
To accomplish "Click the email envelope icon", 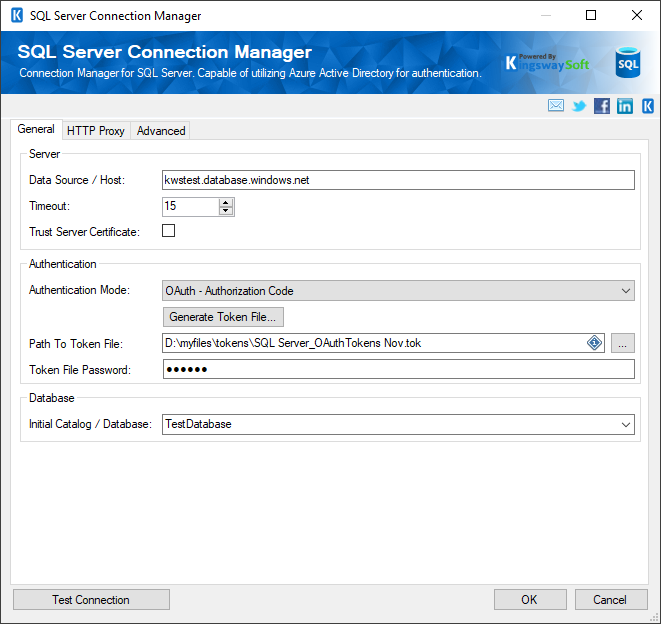I will coord(556,105).
